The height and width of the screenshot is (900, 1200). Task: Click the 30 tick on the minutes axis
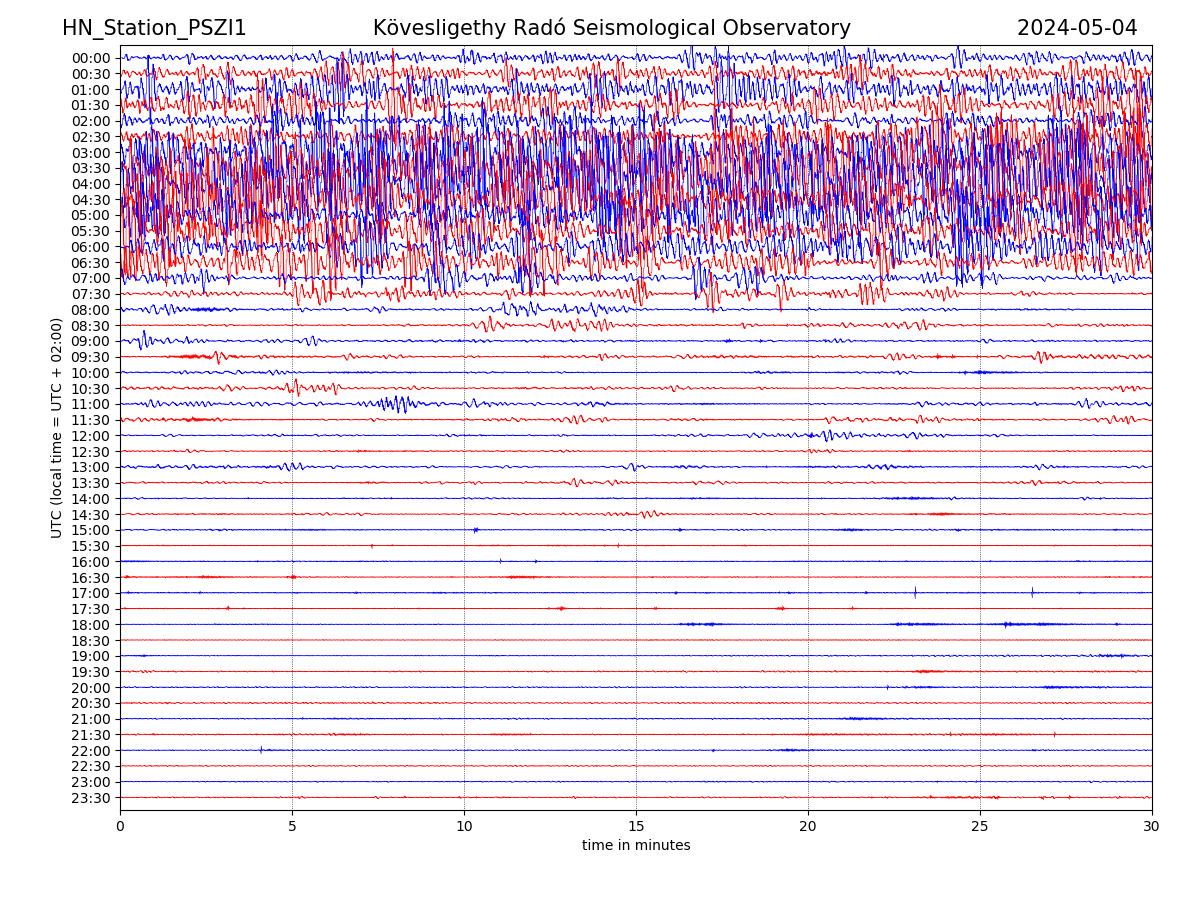pyautogui.click(x=1152, y=827)
